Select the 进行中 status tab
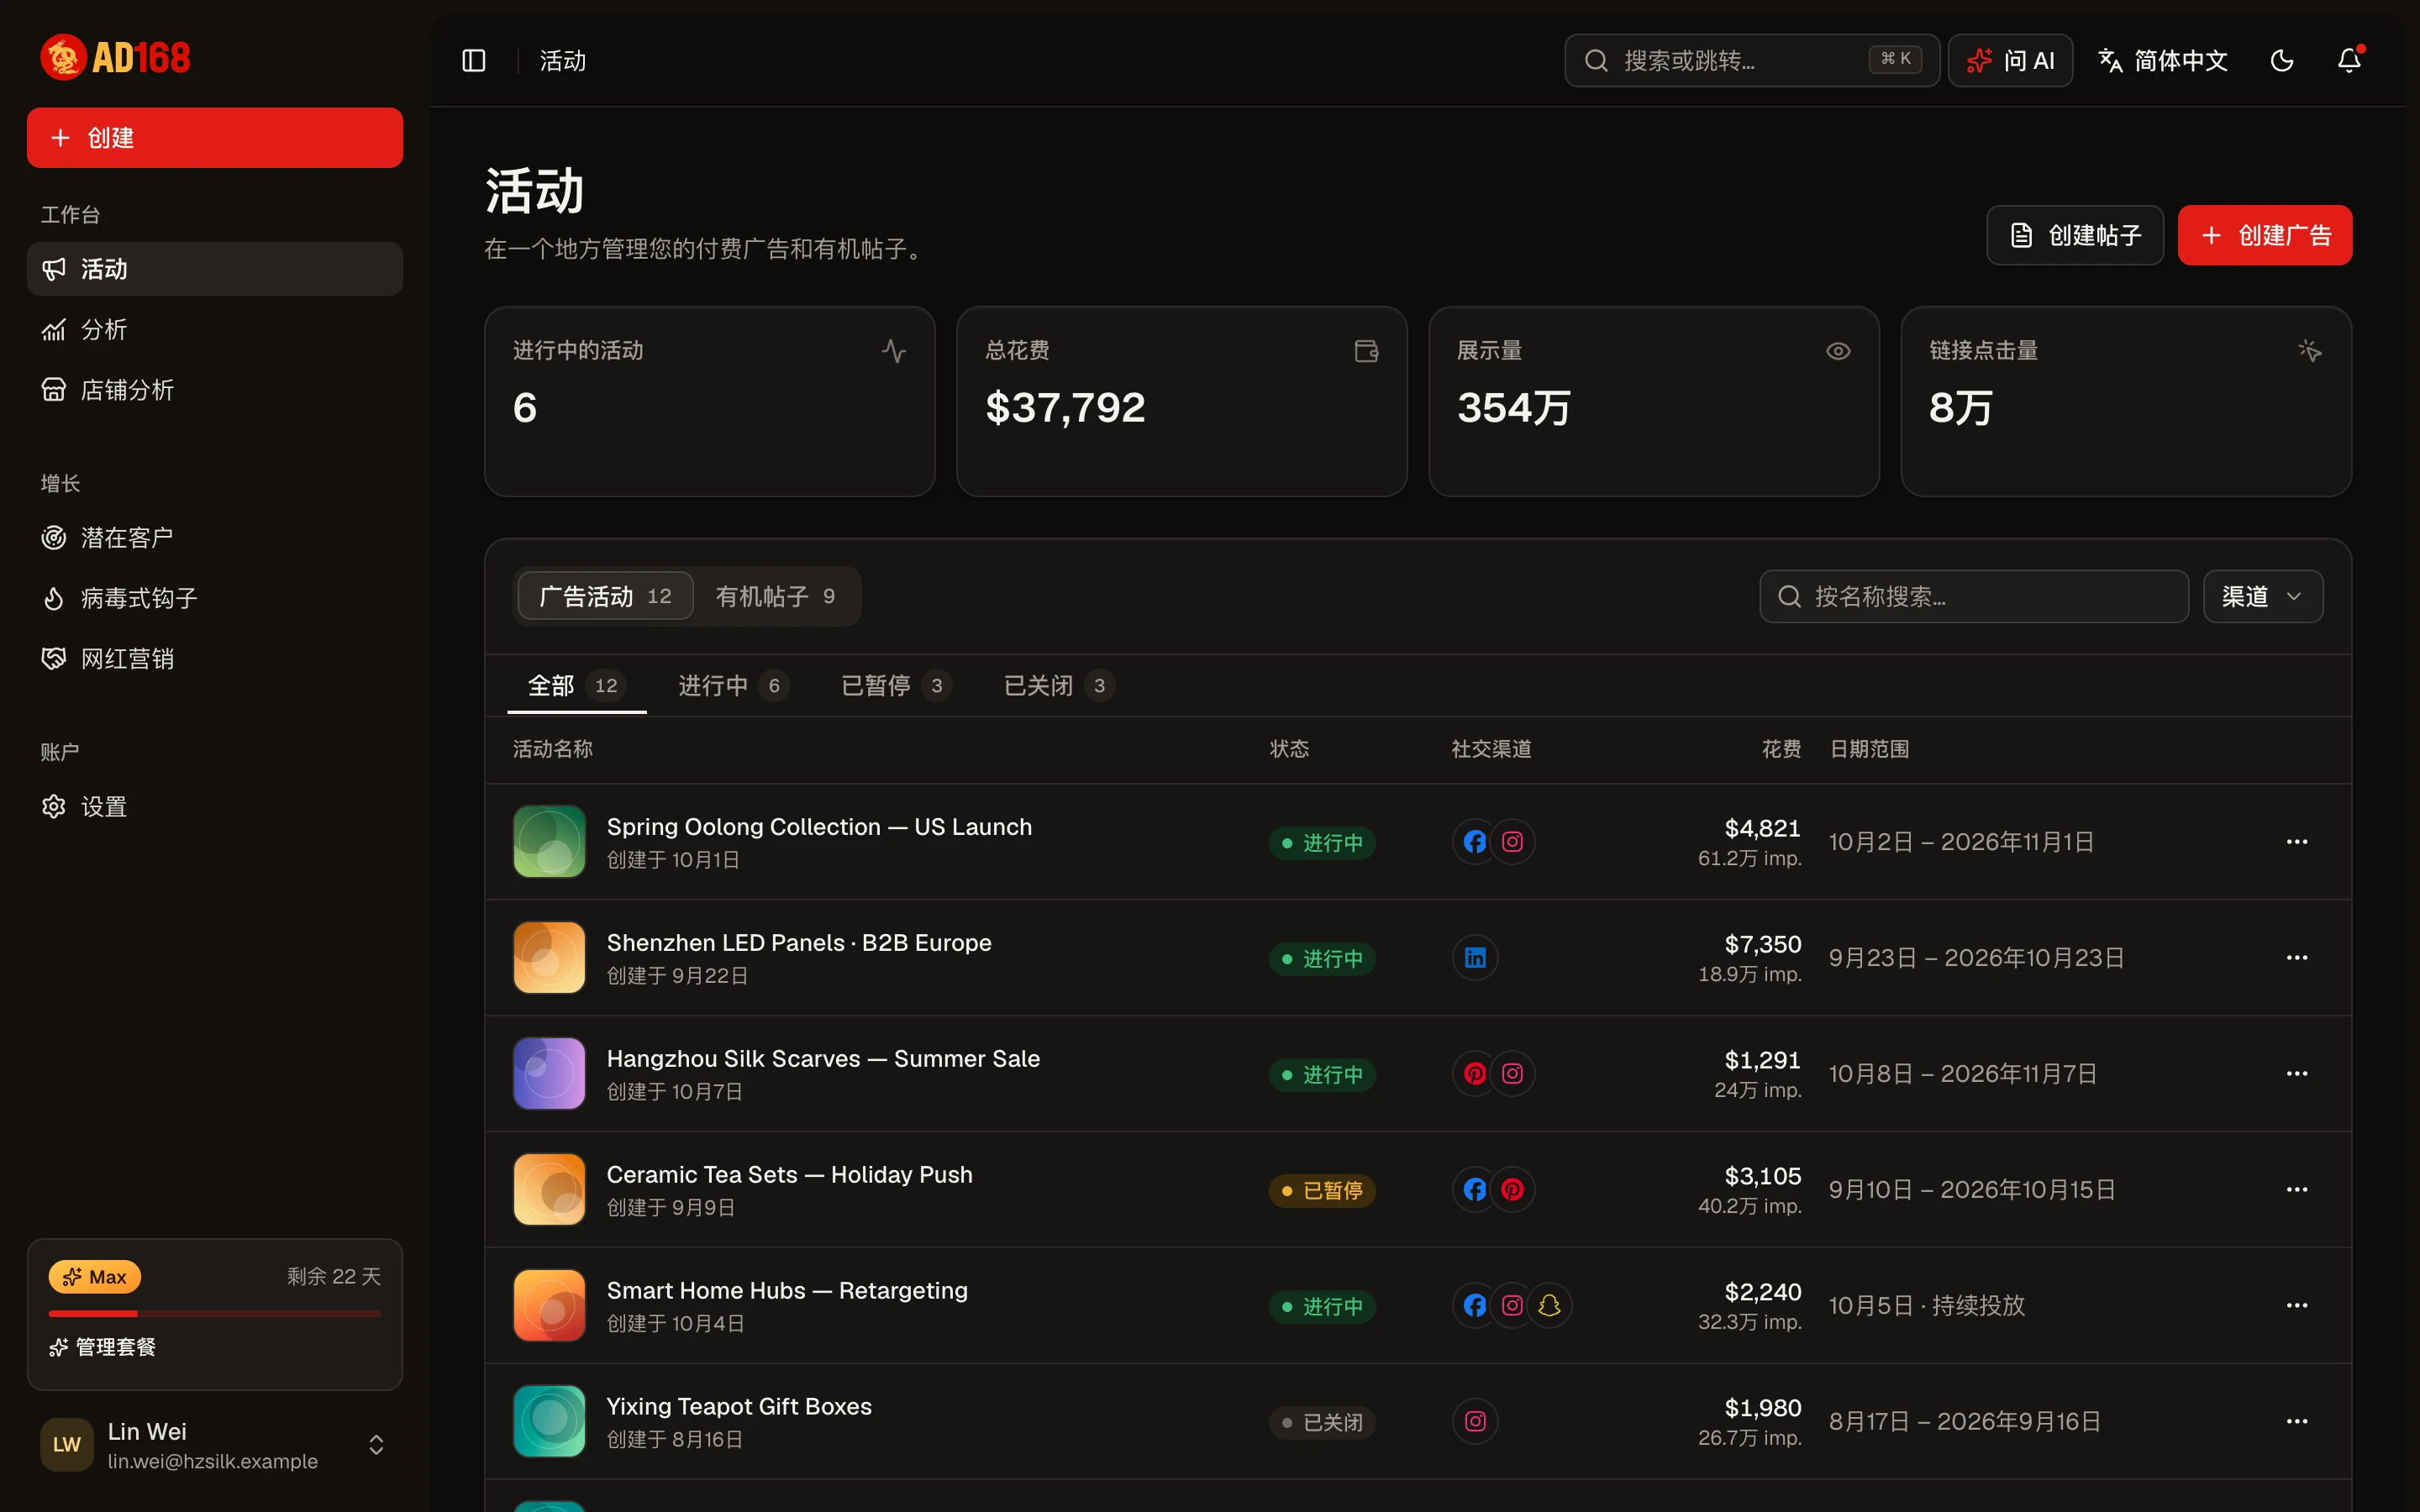This screenshot has height=1512, width=2420. tap(733, 686)
